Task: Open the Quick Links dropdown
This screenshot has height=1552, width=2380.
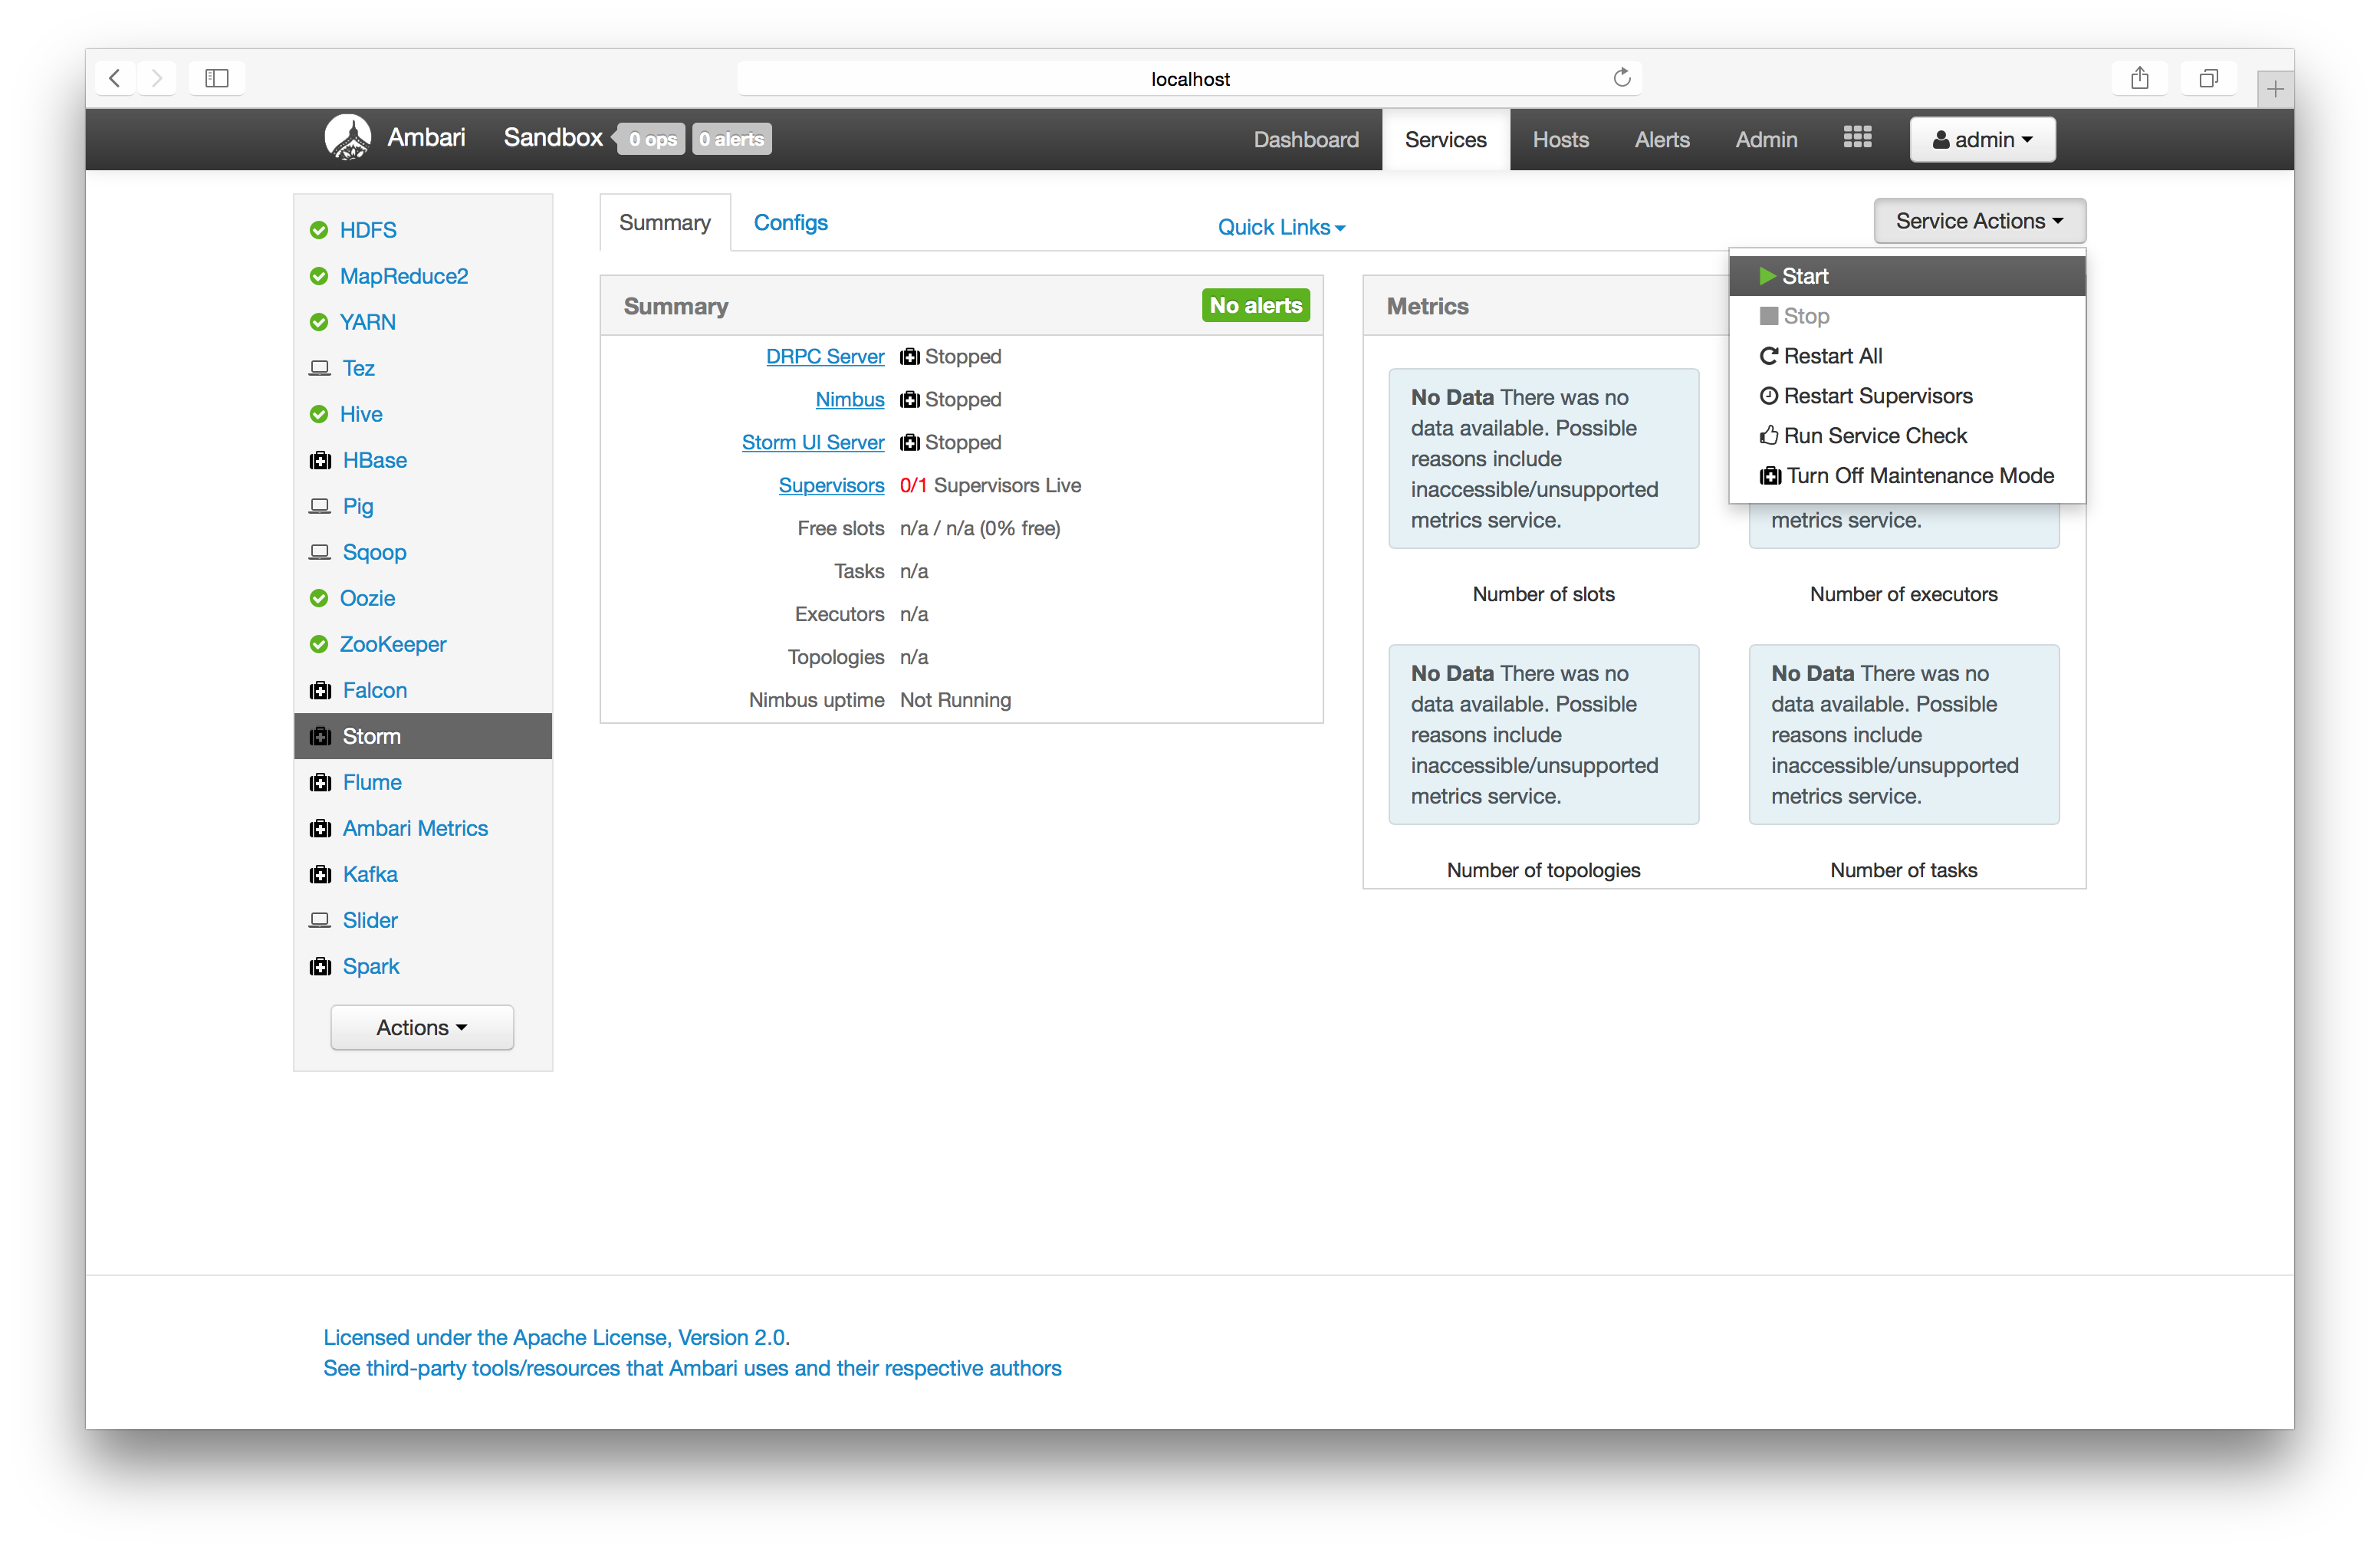Action: click(x=1280, y=227)
